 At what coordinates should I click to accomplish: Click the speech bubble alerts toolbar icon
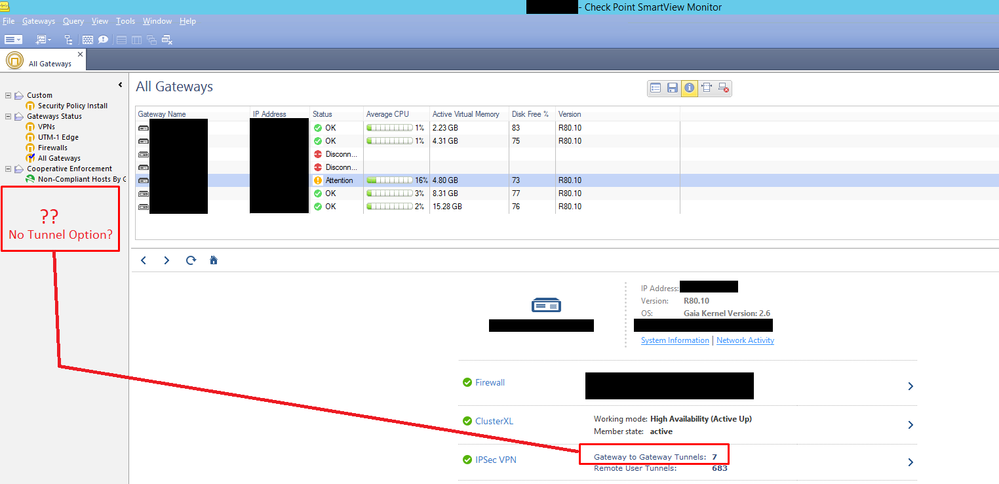[x=103, y=40]
